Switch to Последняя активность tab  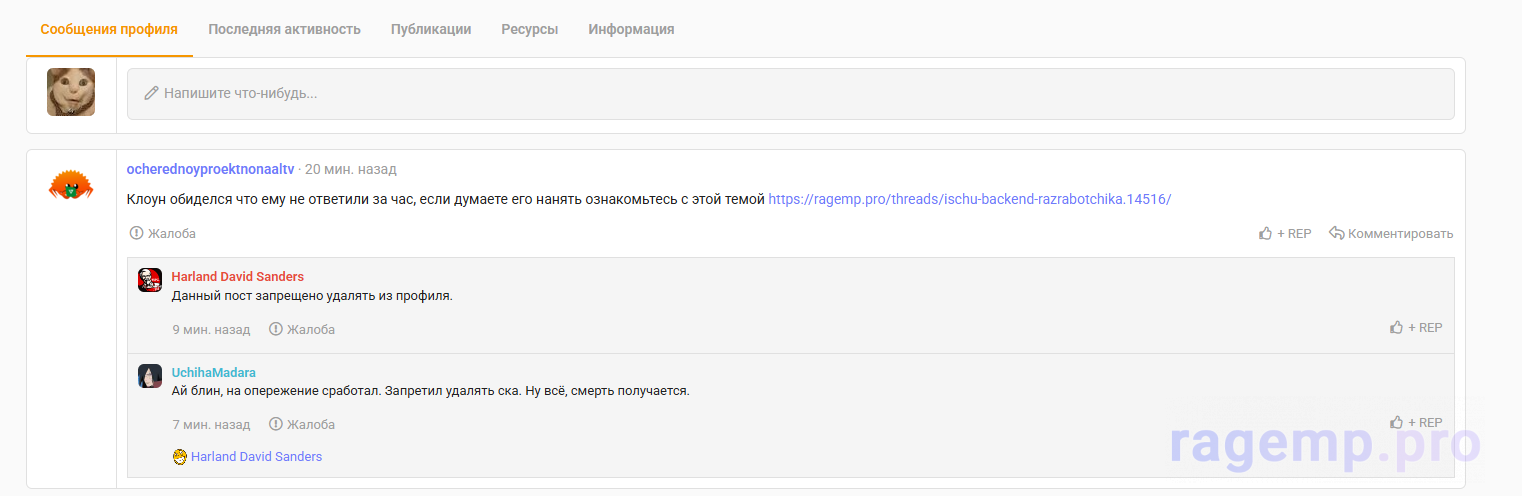pyautogui.click(x=284, y=29)
